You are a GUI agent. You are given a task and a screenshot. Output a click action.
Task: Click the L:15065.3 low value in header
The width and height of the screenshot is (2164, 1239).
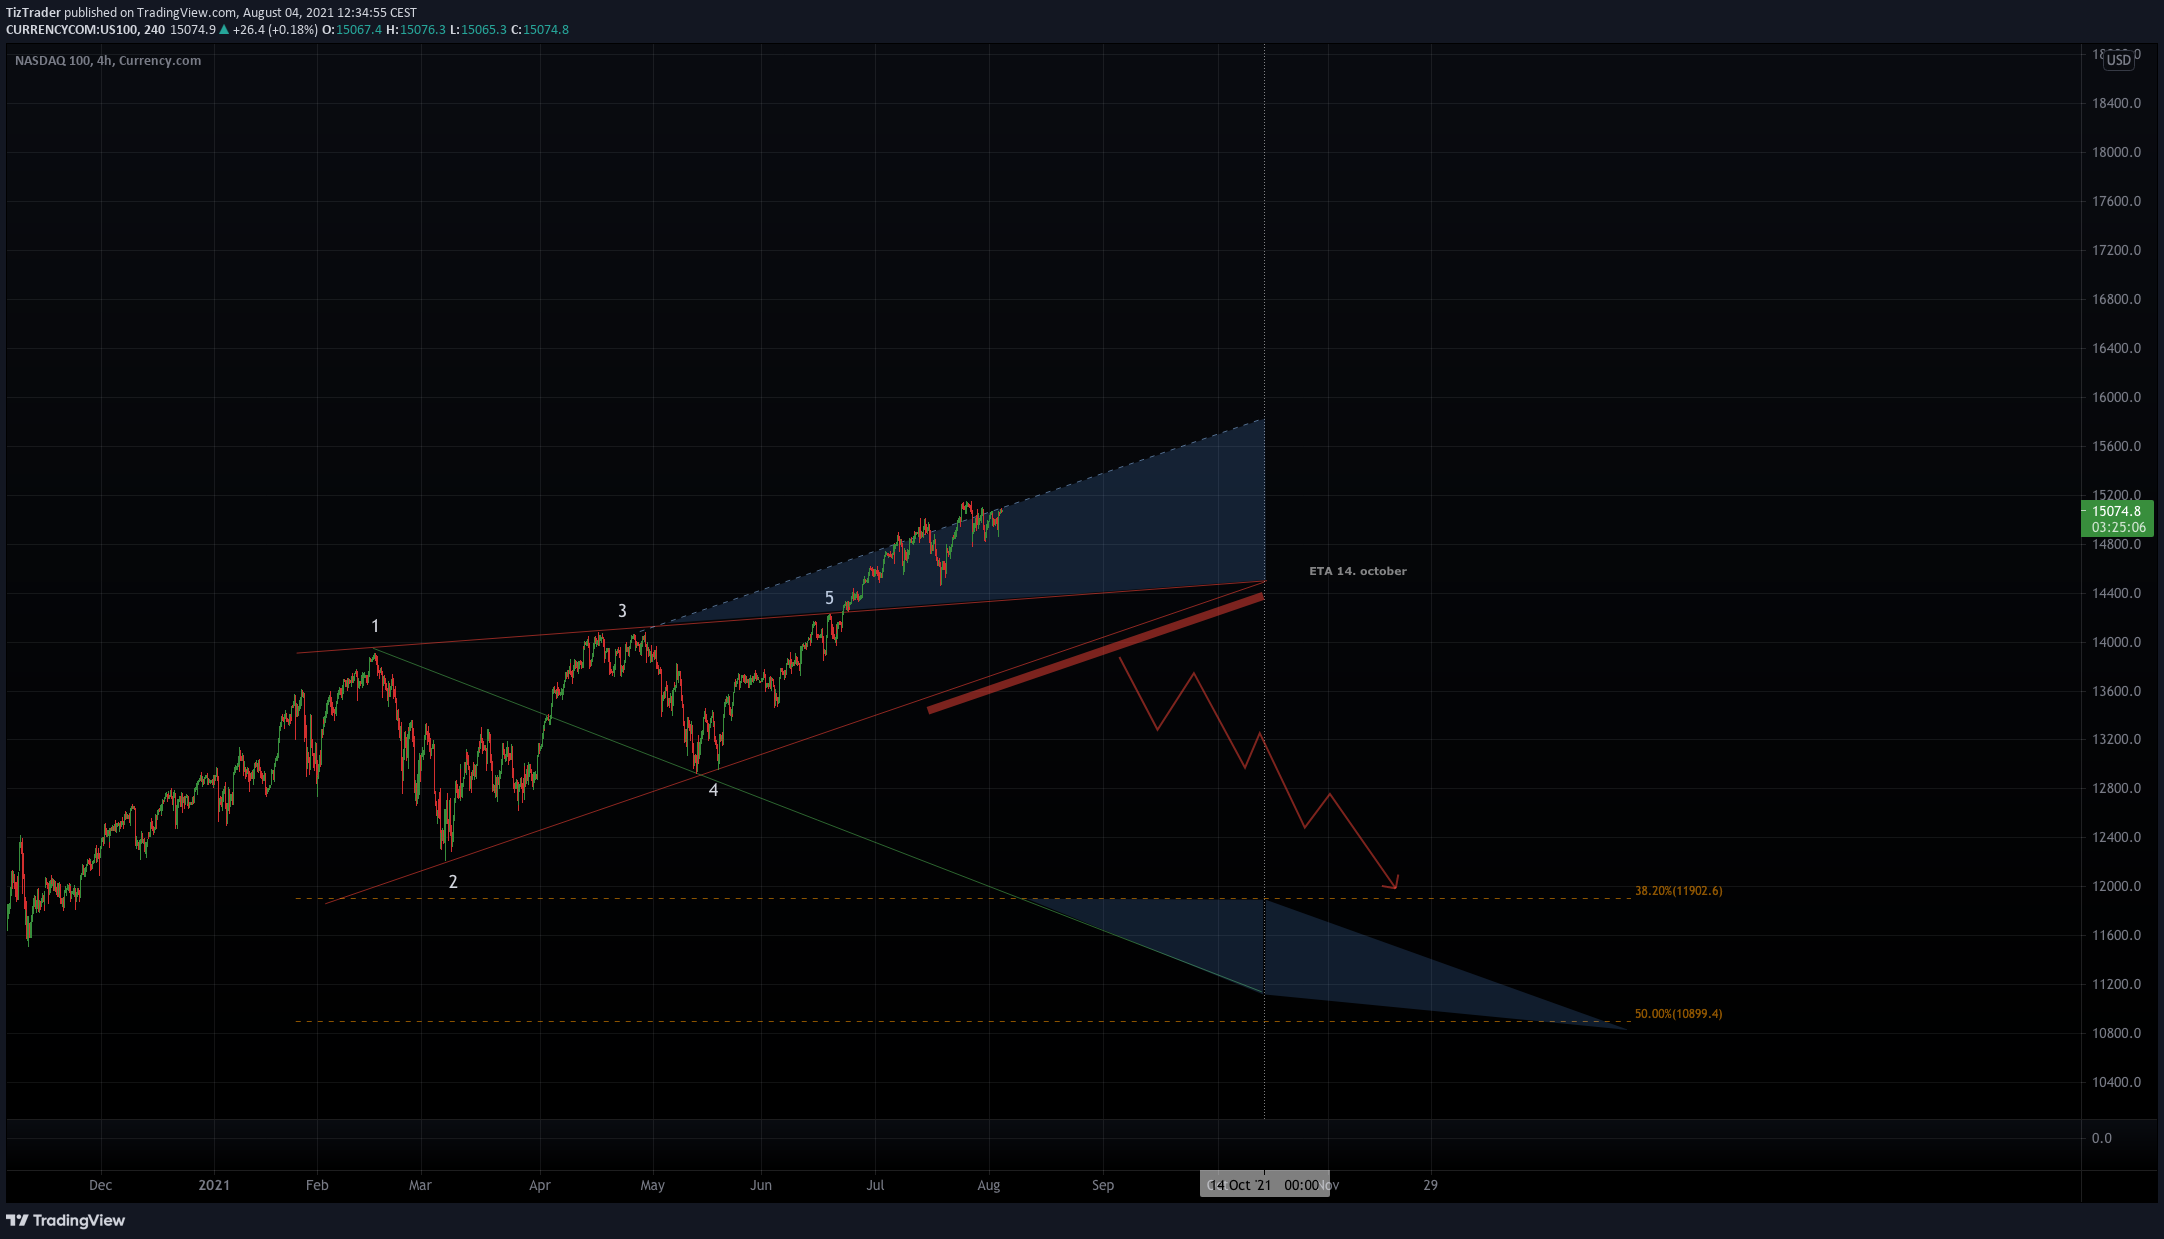click(478, 29)
